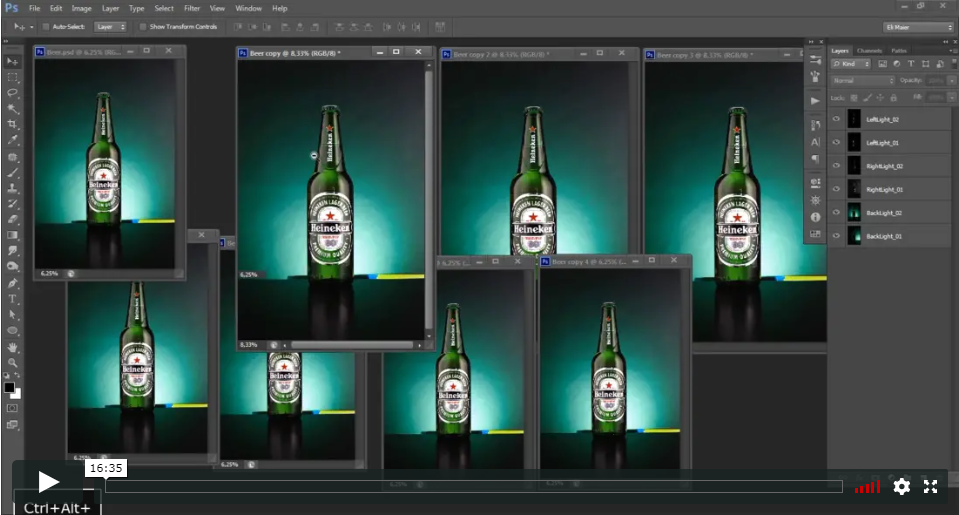Select the Hand tool

12,347
